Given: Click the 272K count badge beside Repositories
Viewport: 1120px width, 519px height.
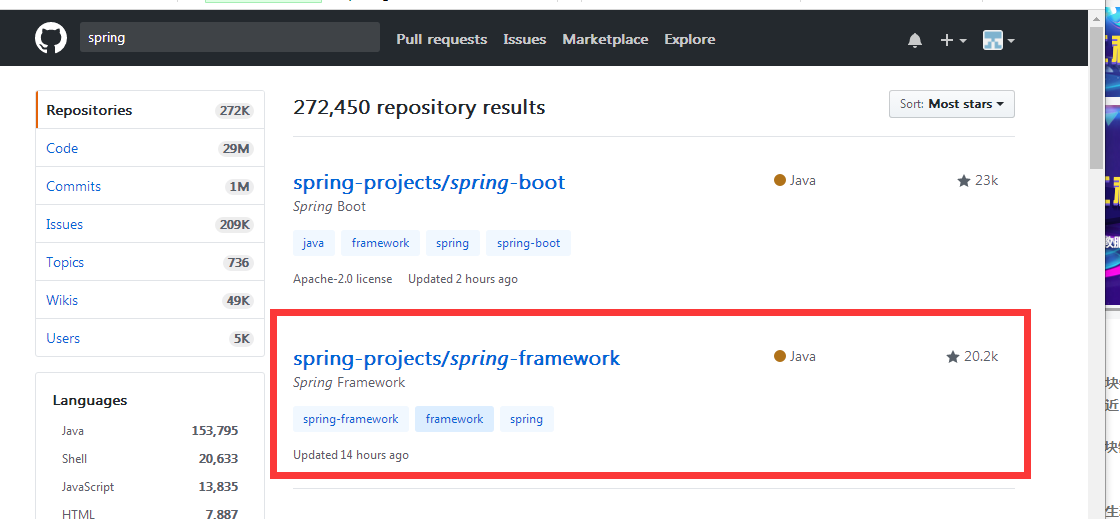Looking at the screenshot, I should point(234,111).
